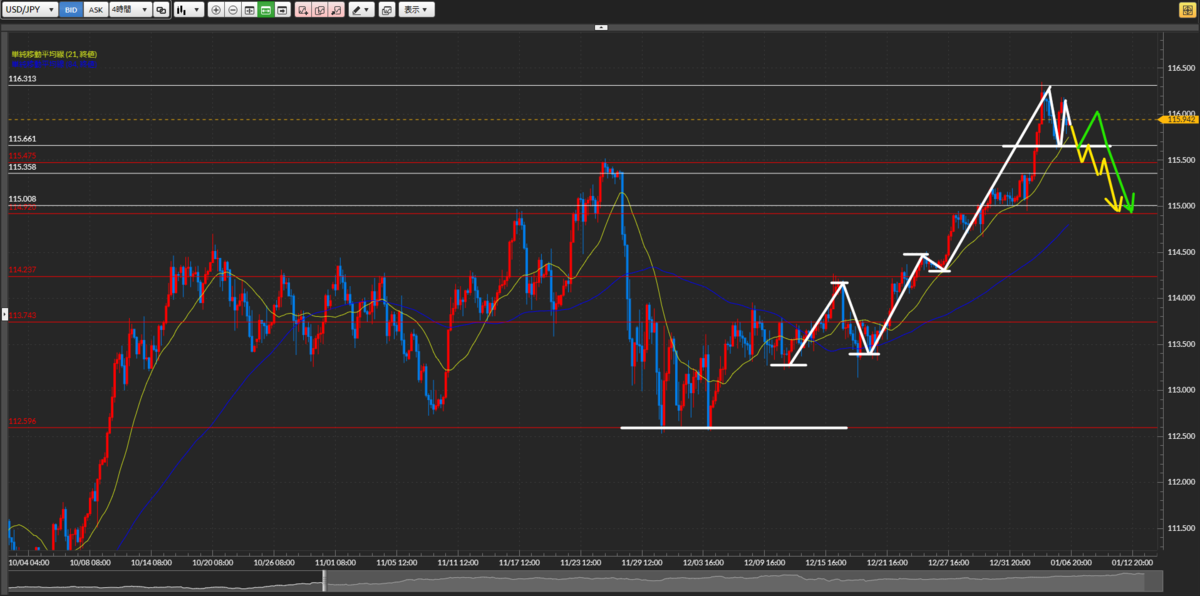Click the 115.358 horizontal line label
Viewport: 1200px width, 596px height.
(x=22, y=167)
